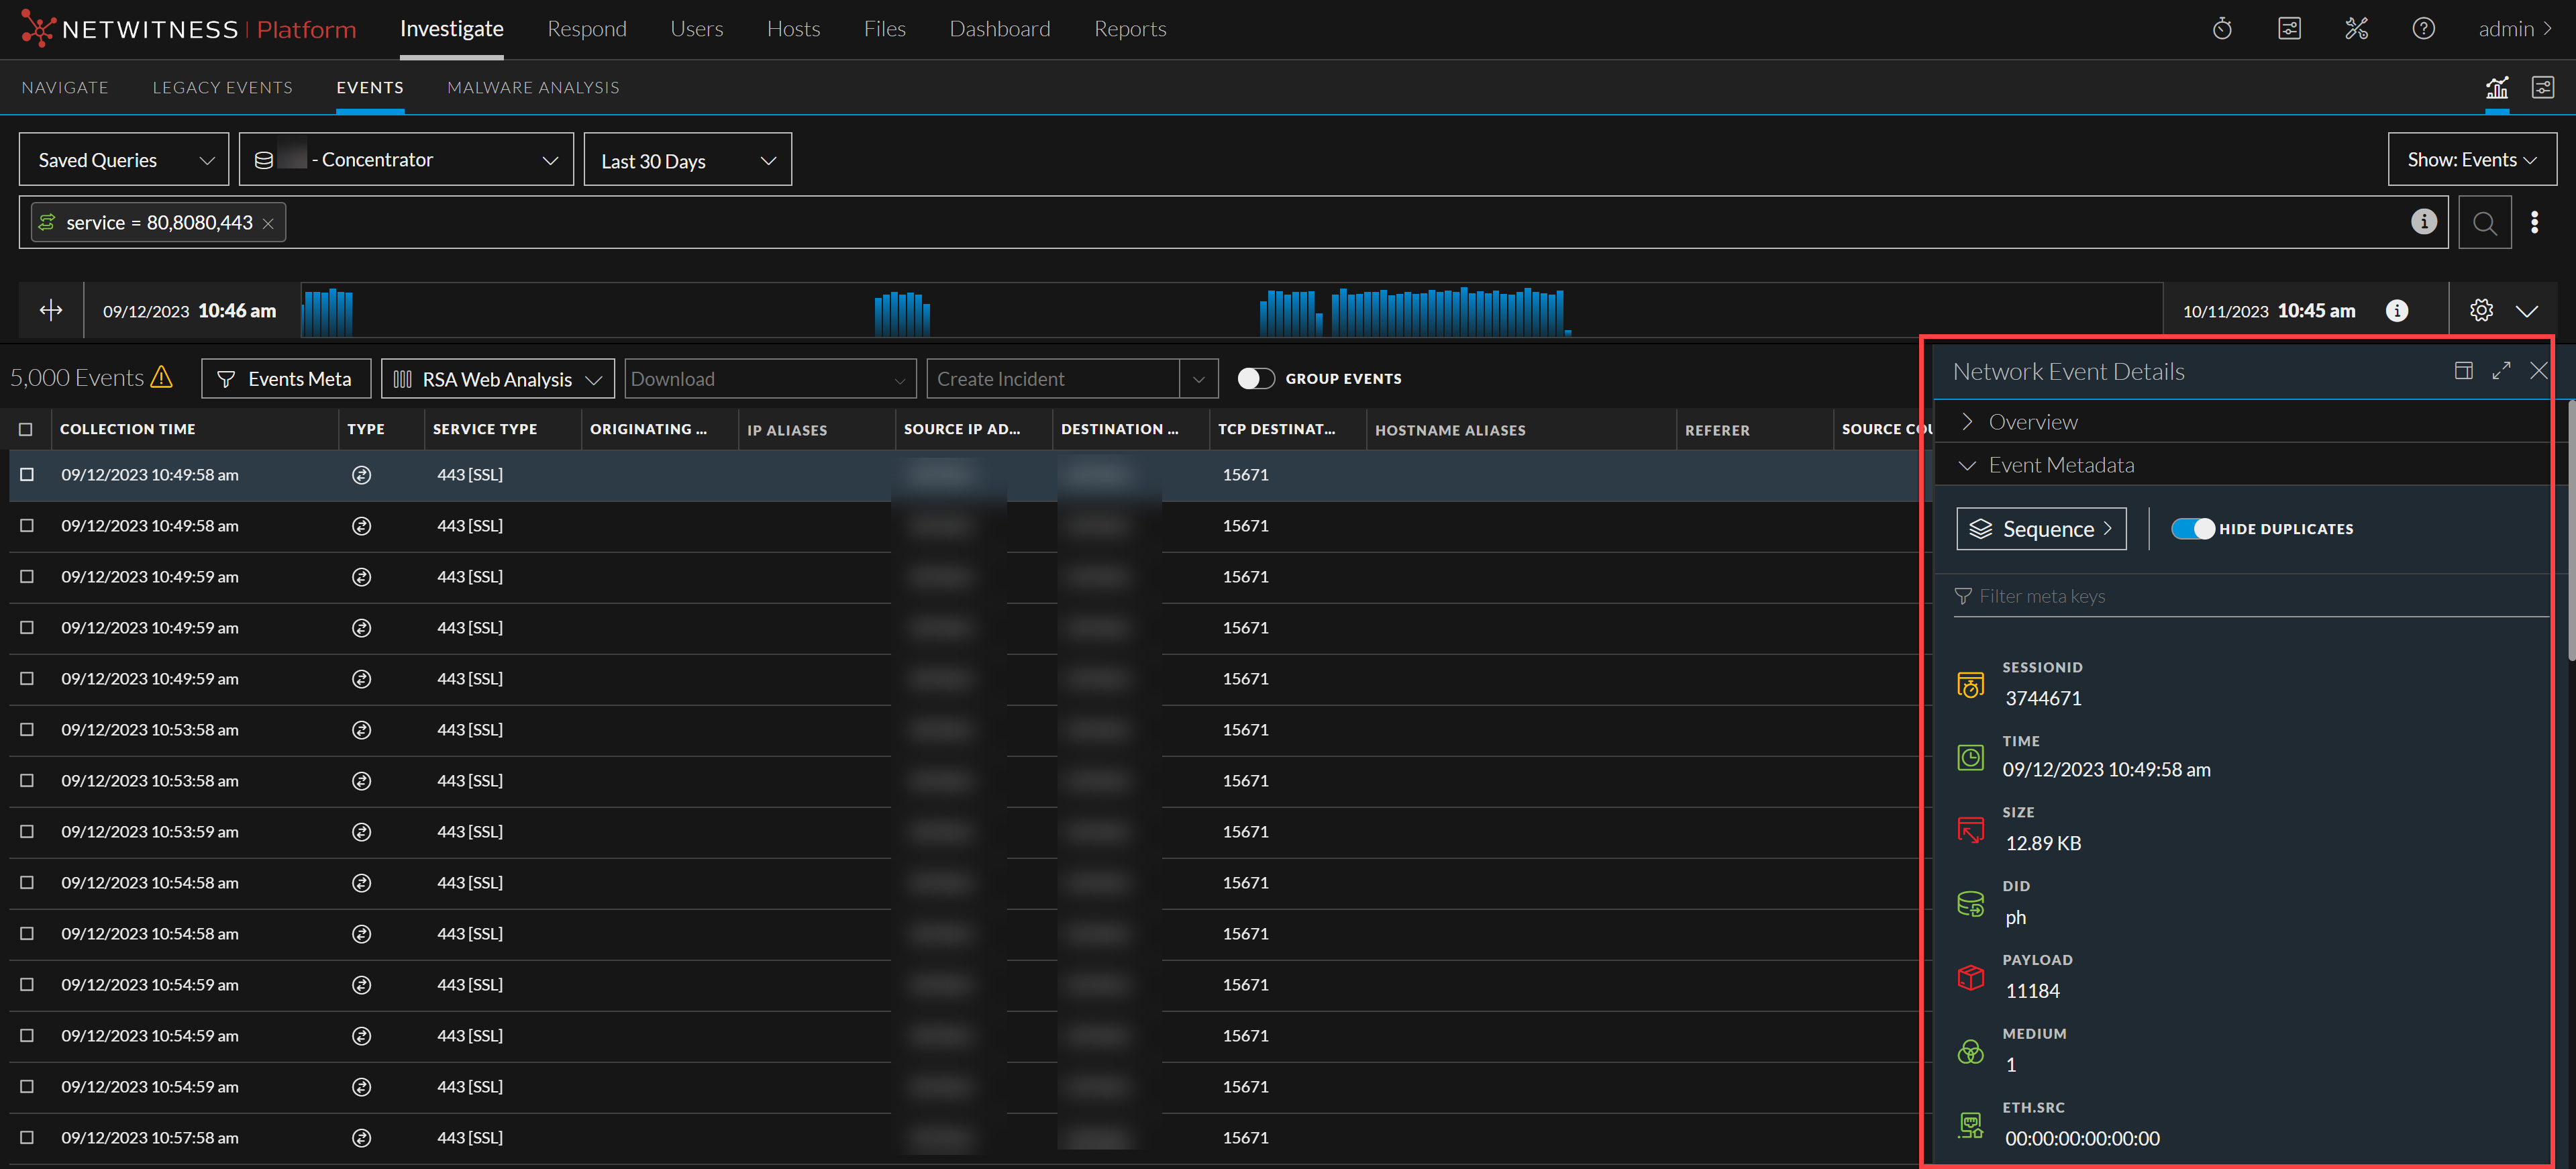This screenshot has width=2576, height=1169.
Task: Click the help question mark icon
Action: click(x=2423, y=29)
